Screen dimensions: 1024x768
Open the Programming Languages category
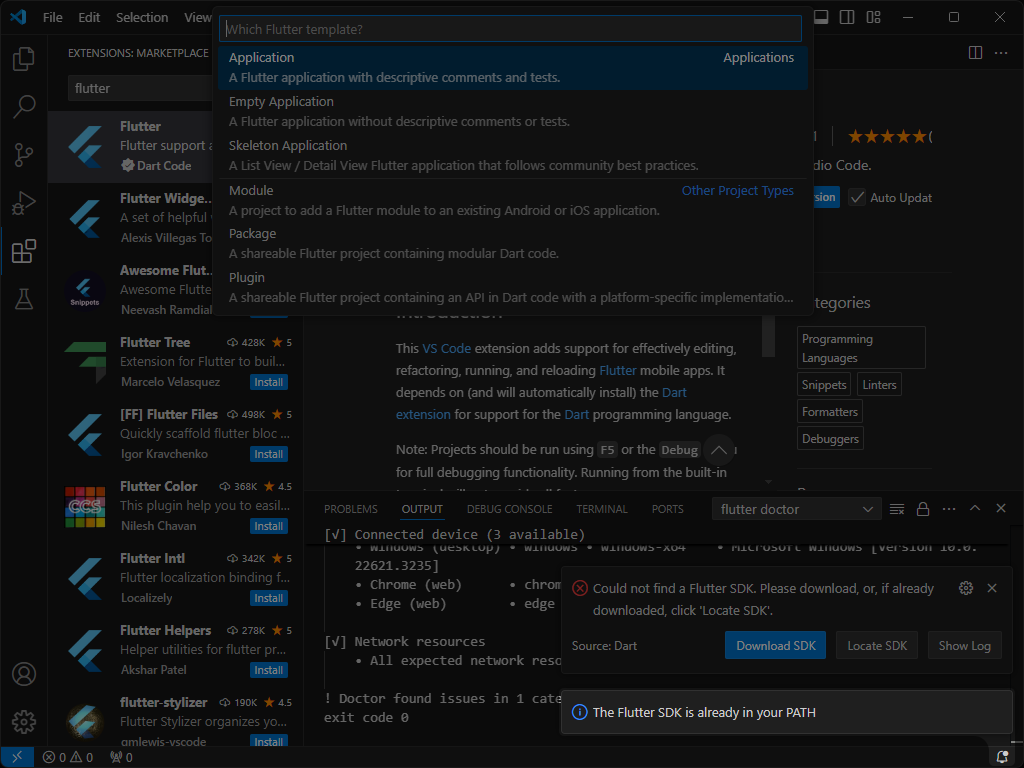point(861,348)
